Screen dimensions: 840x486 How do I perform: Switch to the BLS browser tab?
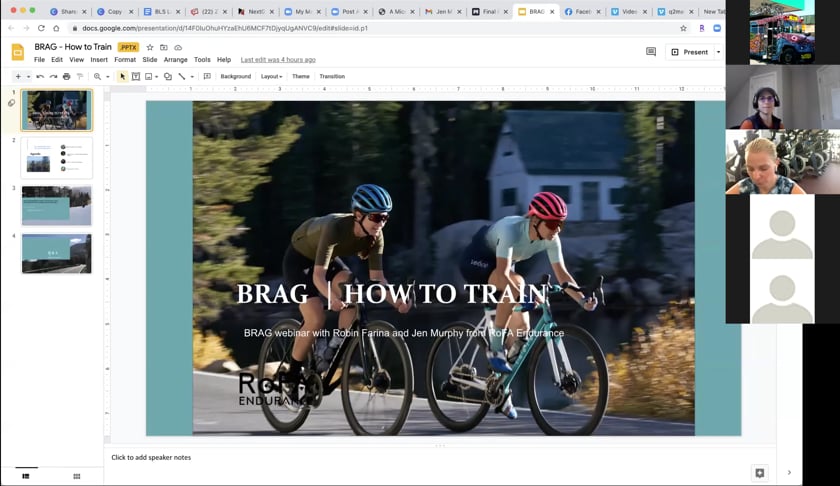pos(162,11)
